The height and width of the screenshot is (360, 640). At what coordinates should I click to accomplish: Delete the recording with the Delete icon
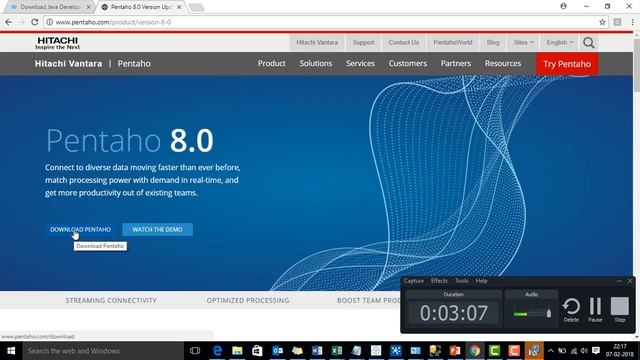pos(571,310)
